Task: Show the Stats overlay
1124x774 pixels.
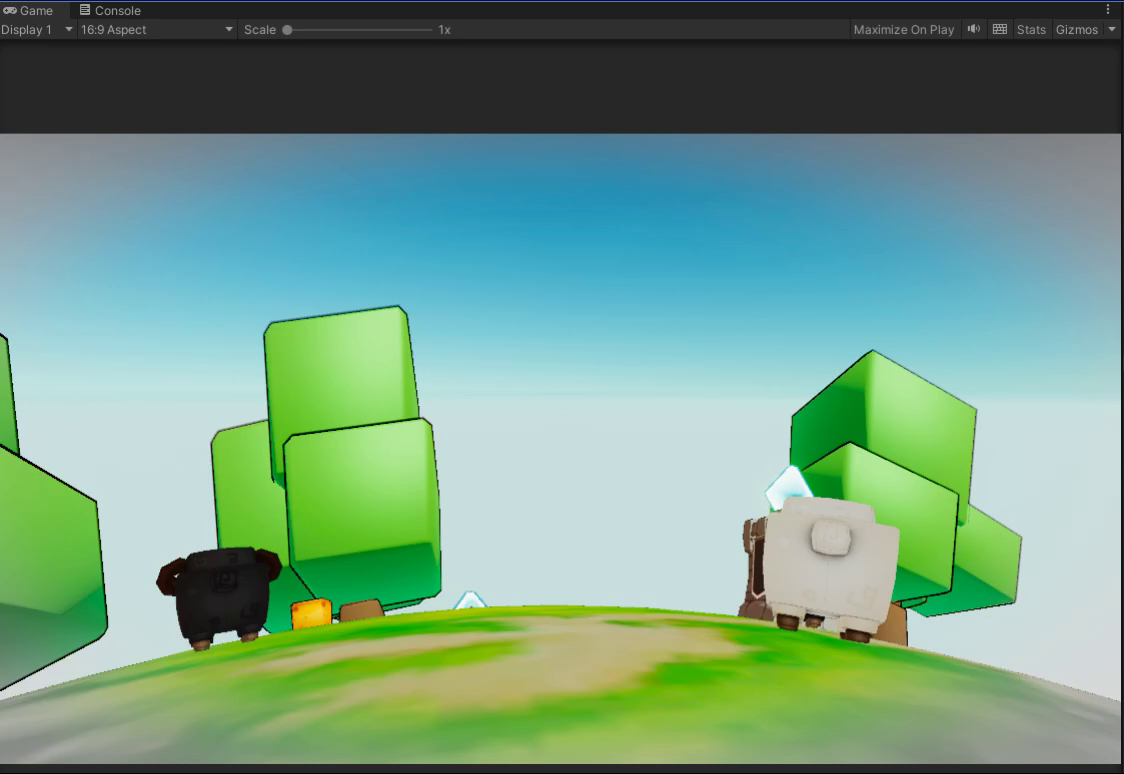Action: 1030,30
